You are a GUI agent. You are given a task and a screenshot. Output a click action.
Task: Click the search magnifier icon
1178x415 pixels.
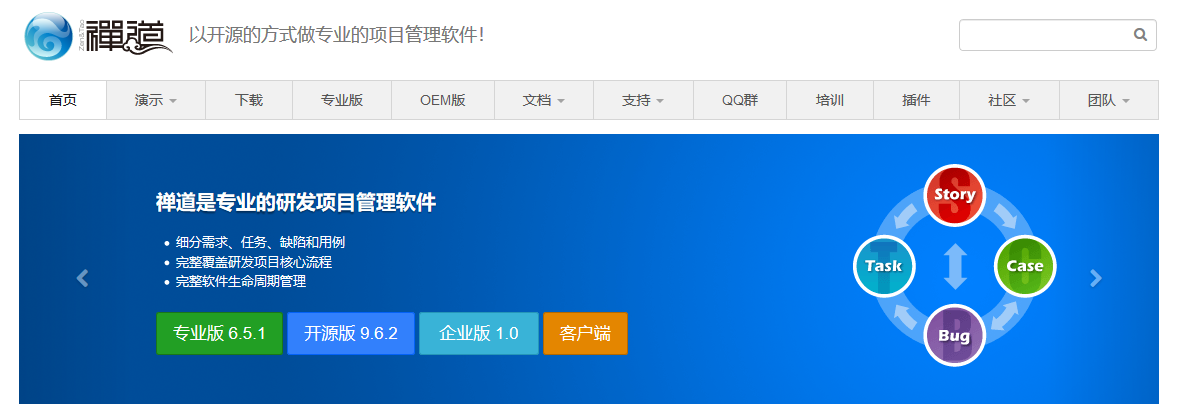[x=1140, y=35]
